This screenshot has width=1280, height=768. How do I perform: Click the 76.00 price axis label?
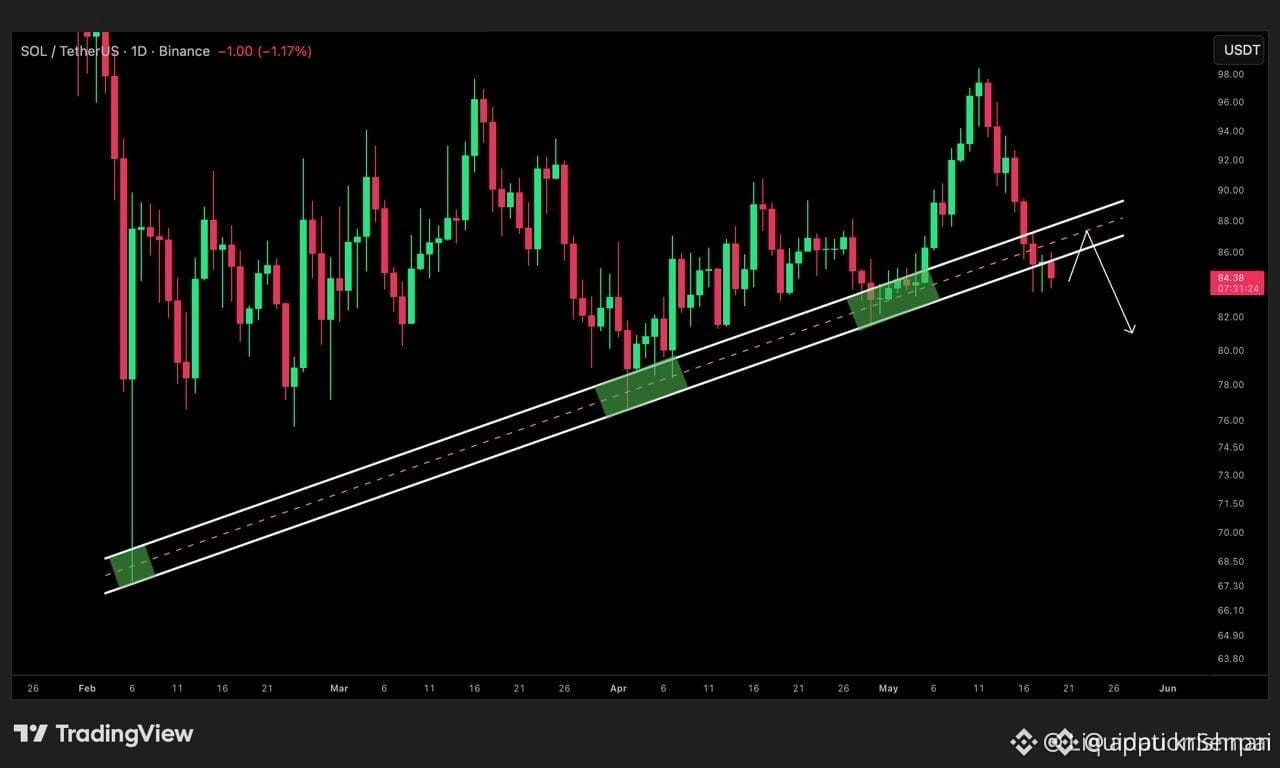[x=1230, y=420]
